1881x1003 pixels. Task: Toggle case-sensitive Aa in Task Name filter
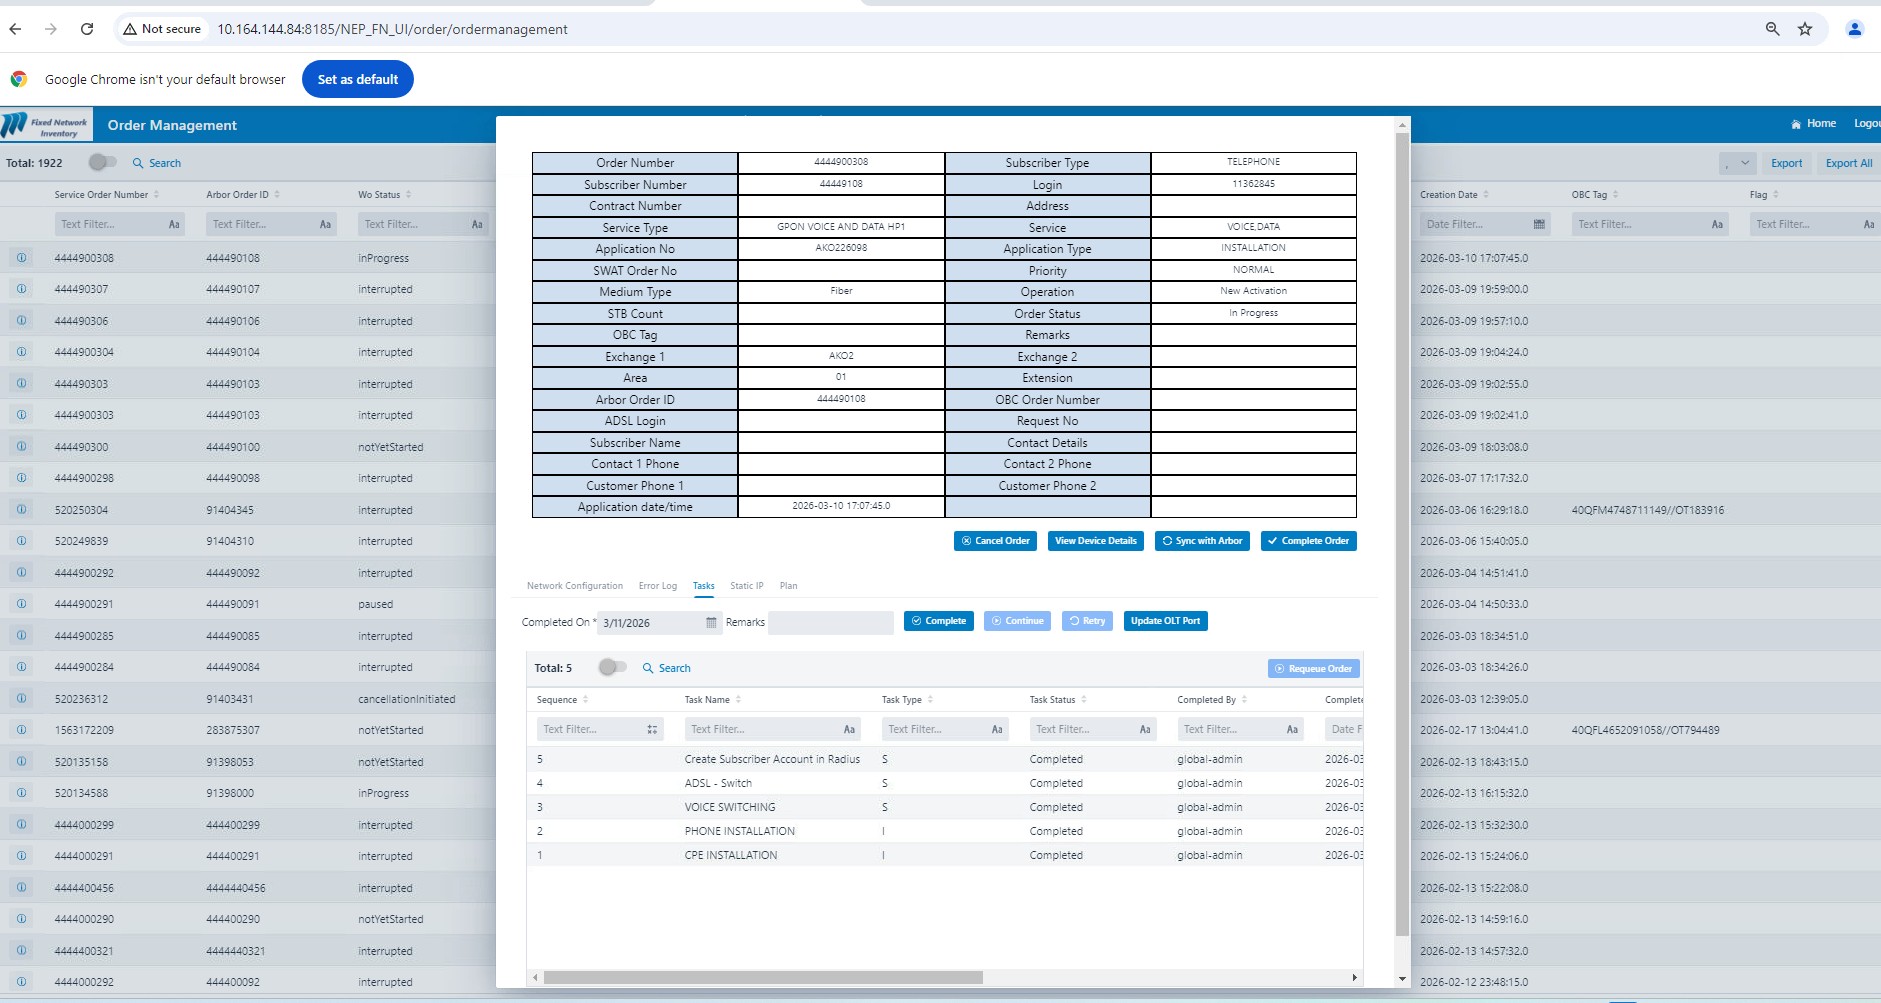(849, 729)
